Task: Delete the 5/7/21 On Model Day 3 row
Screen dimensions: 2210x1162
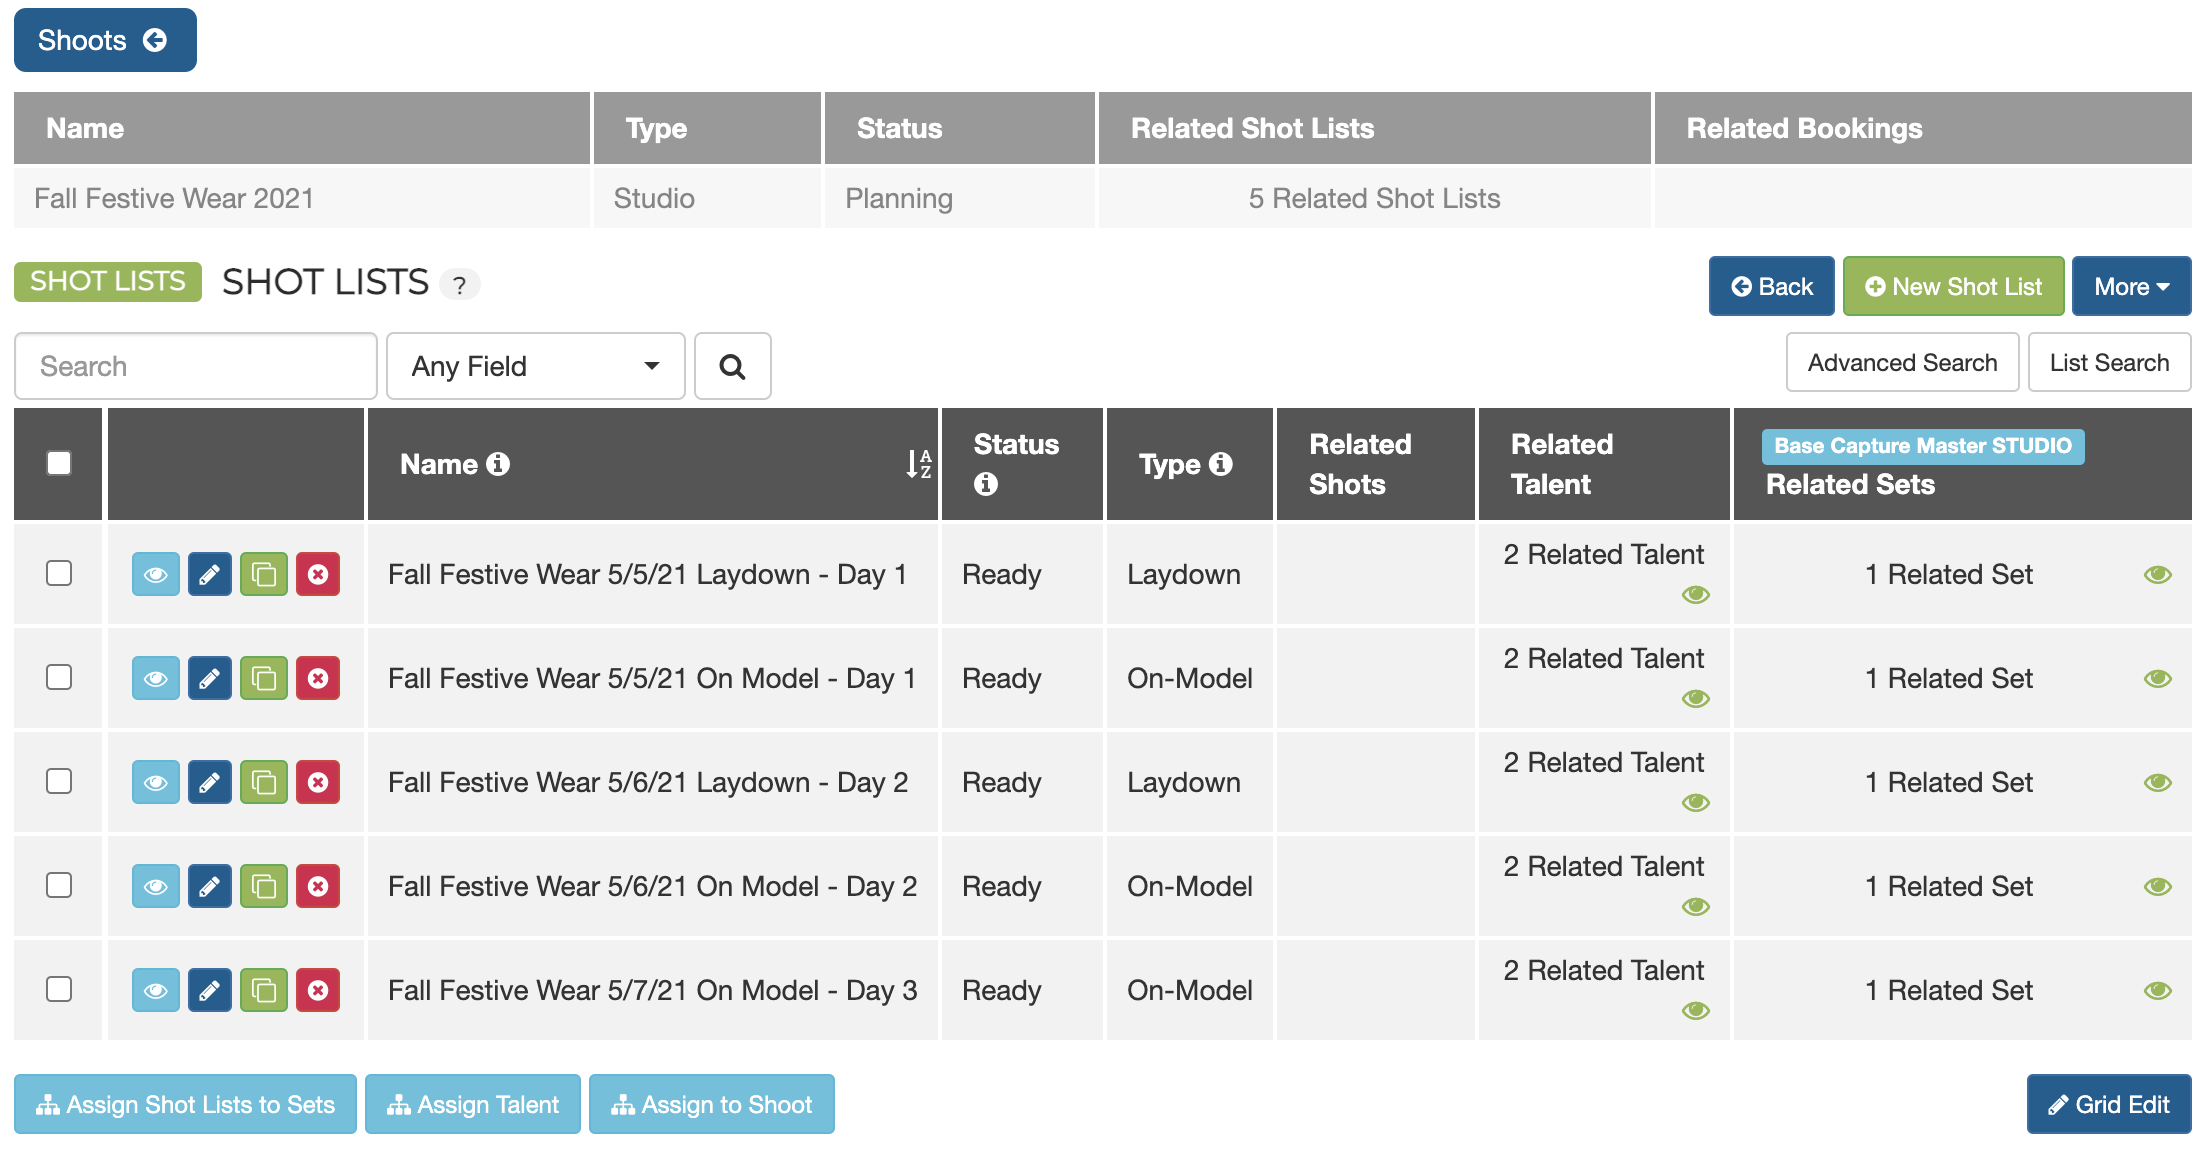Action: (318, 991)
